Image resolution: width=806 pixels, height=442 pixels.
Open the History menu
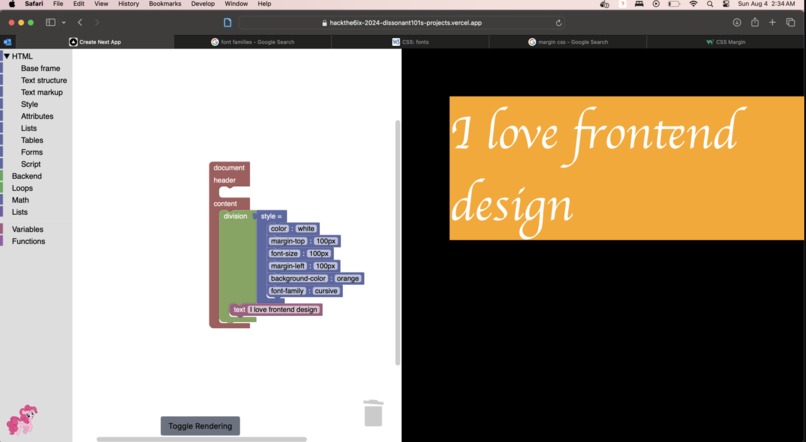pos(129,4)
